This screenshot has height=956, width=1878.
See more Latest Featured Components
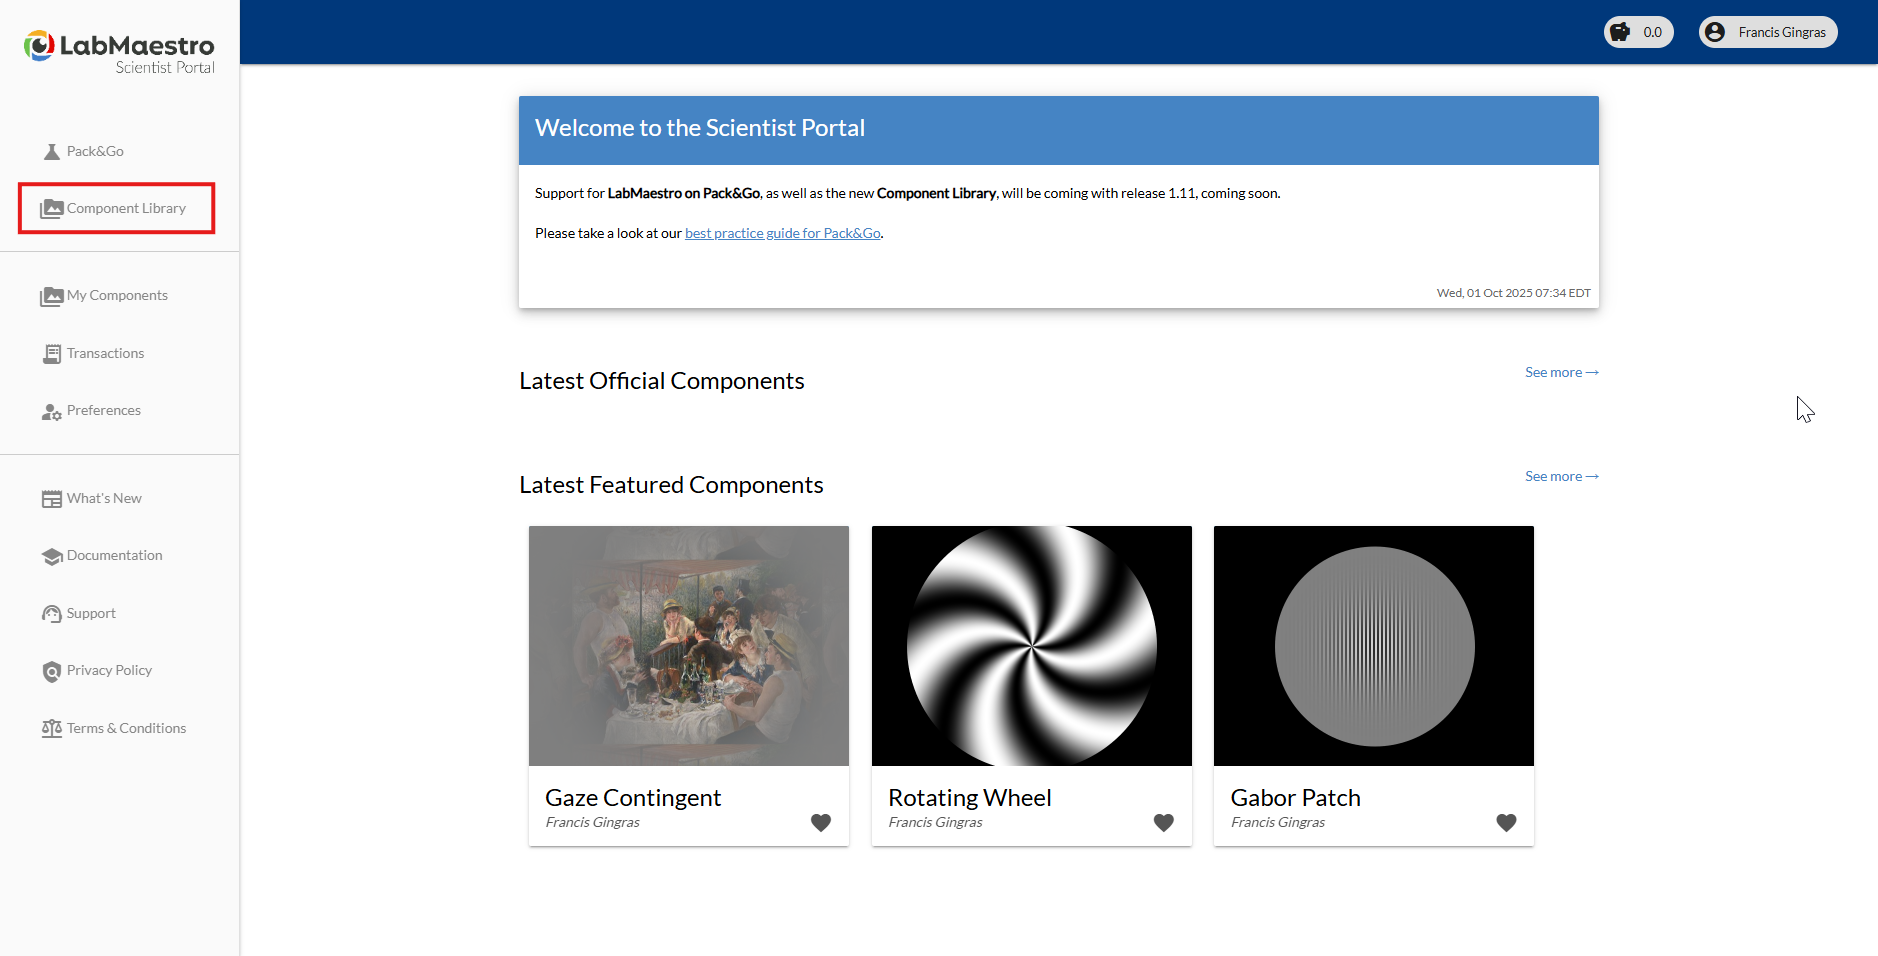pyautogui.click(x=1561, y=476)
